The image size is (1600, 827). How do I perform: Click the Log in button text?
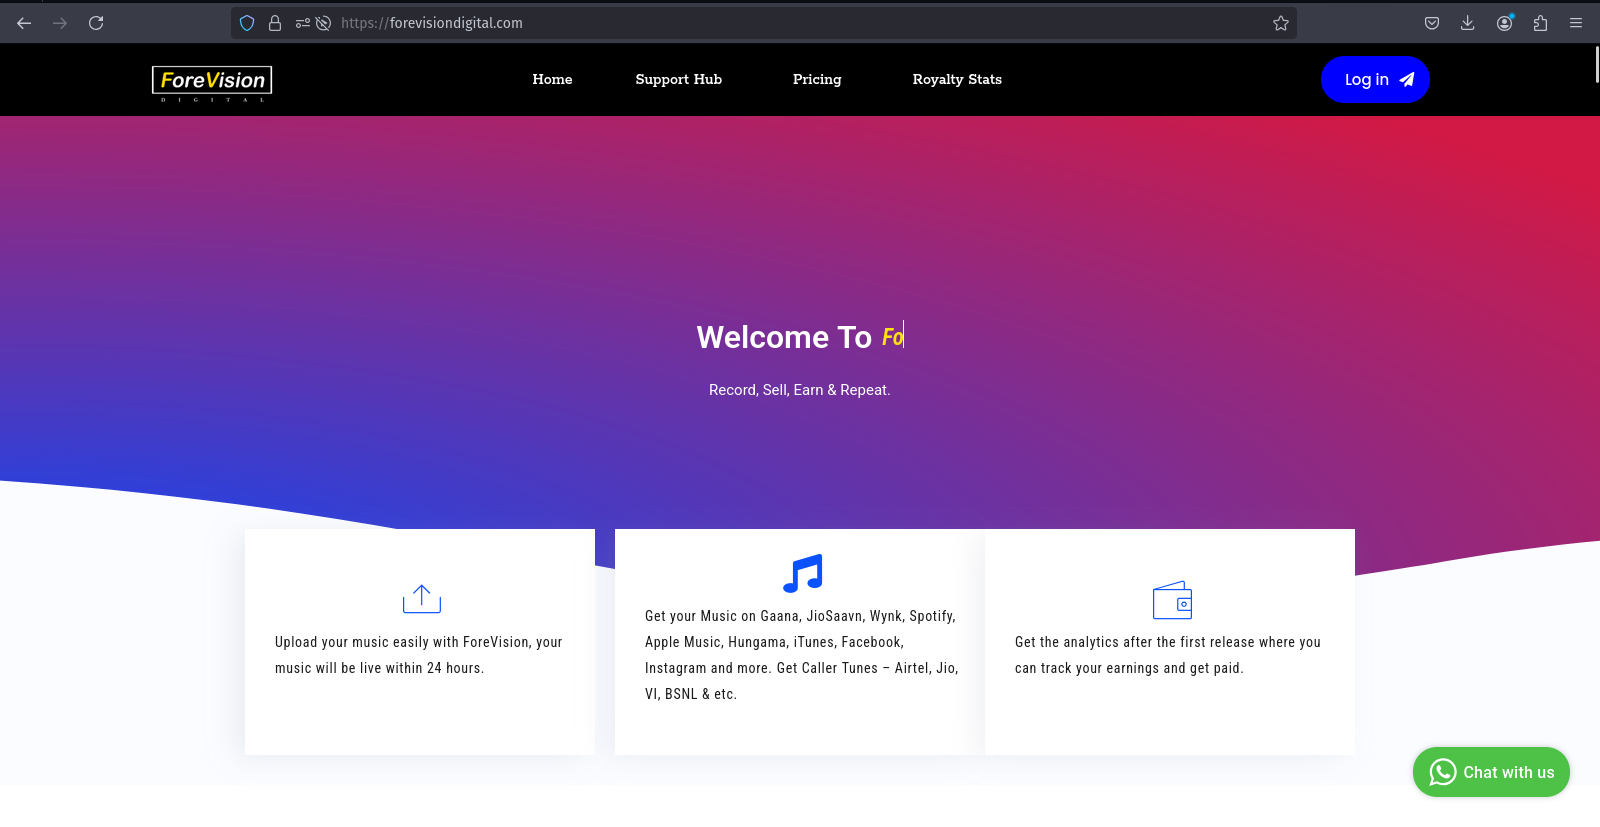coord(1366,80)
